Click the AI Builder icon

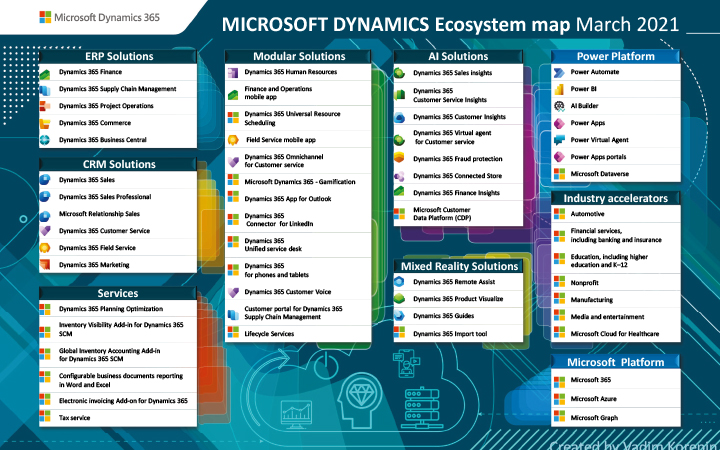point(559,106)
